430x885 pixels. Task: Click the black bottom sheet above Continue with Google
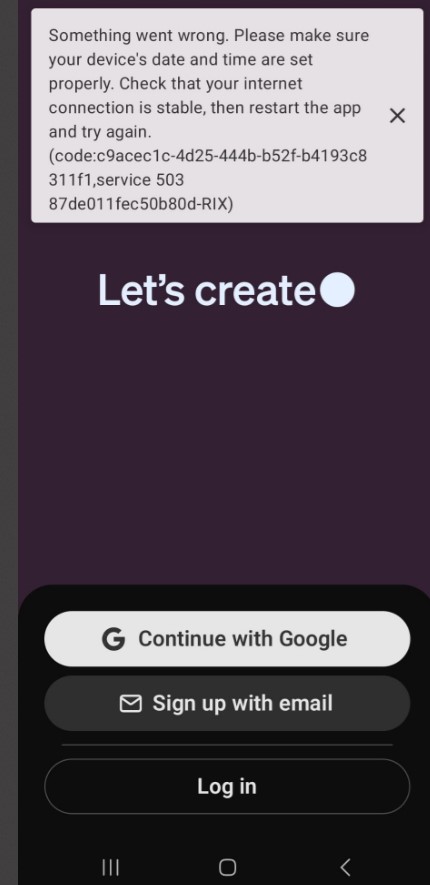pos(226,598)
